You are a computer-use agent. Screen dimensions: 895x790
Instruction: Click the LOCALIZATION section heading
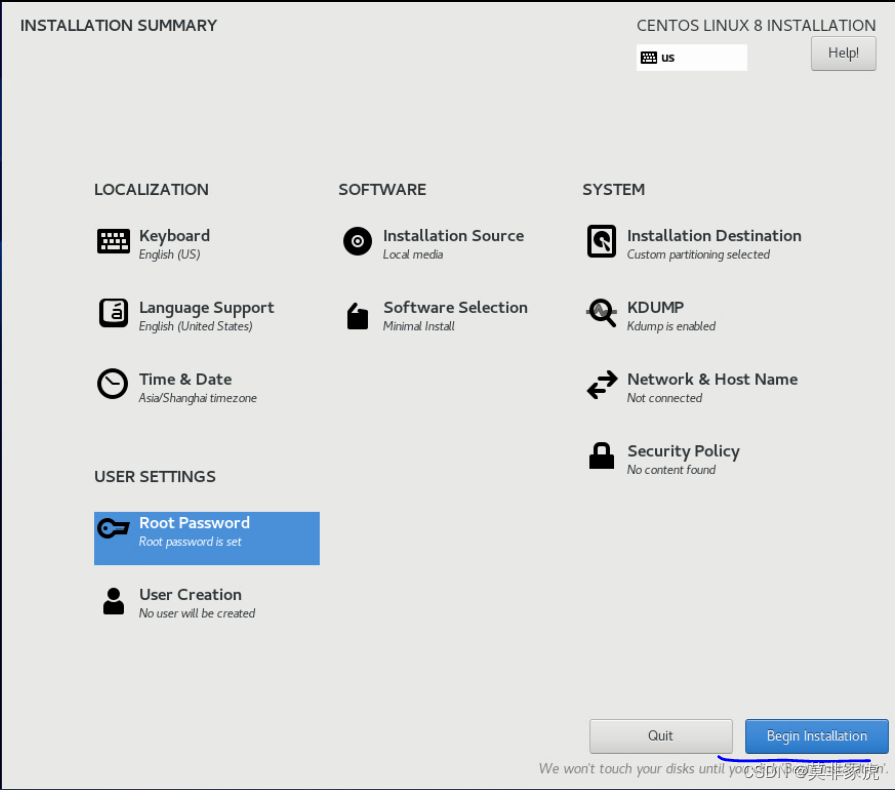tap(151, 190)
